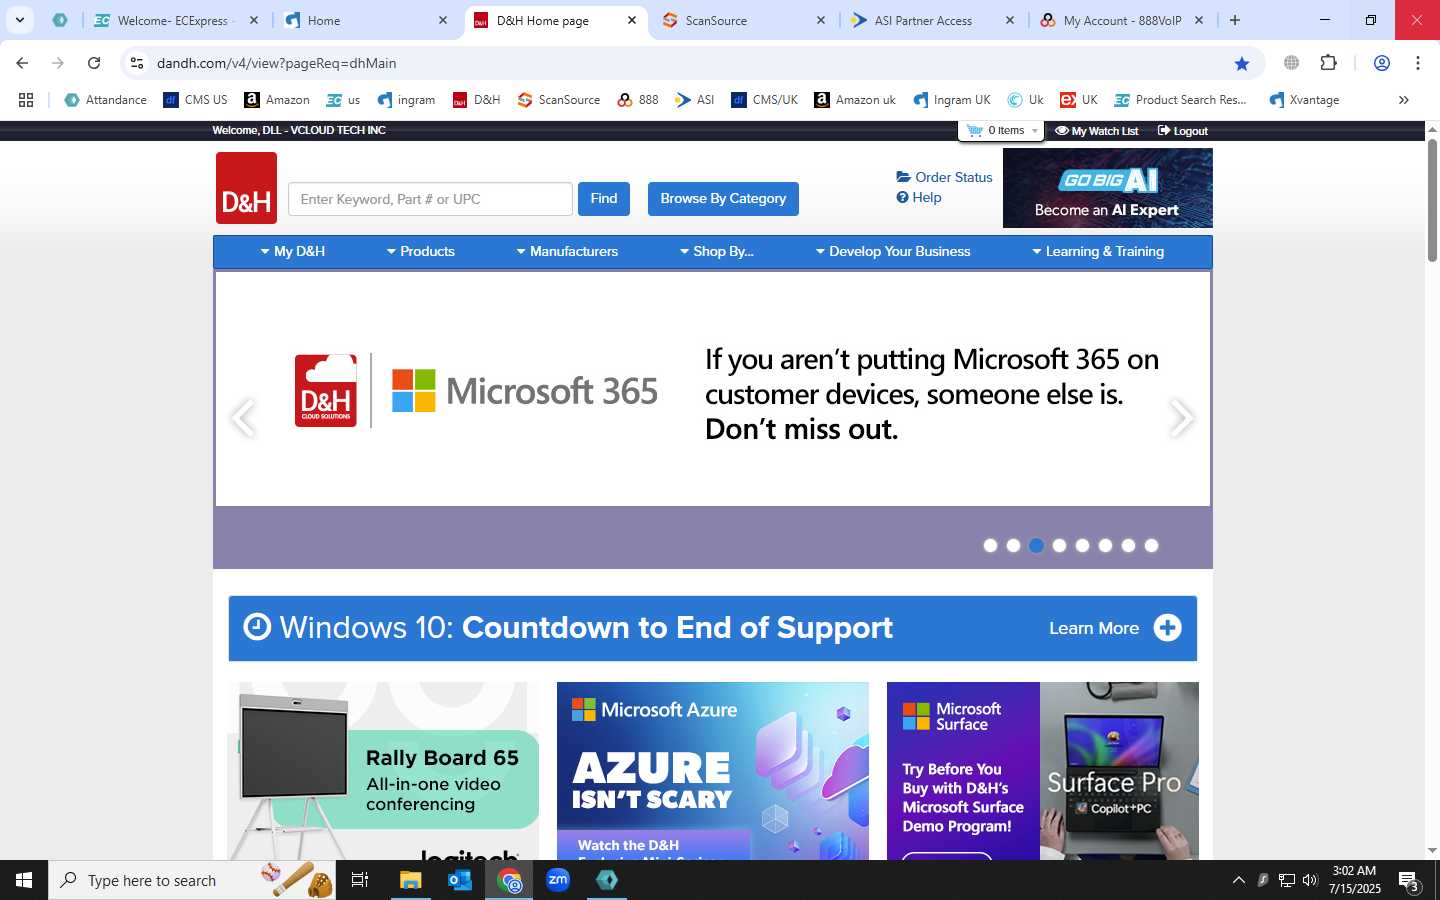Click the site information icon in address bar
The width and height of the screenshot is (1440, 900).
coord(137,63)
